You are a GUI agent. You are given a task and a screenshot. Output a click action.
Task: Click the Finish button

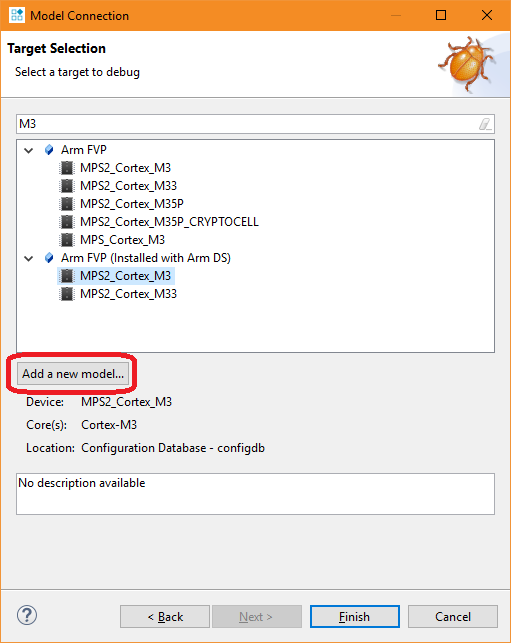point(355,616)
